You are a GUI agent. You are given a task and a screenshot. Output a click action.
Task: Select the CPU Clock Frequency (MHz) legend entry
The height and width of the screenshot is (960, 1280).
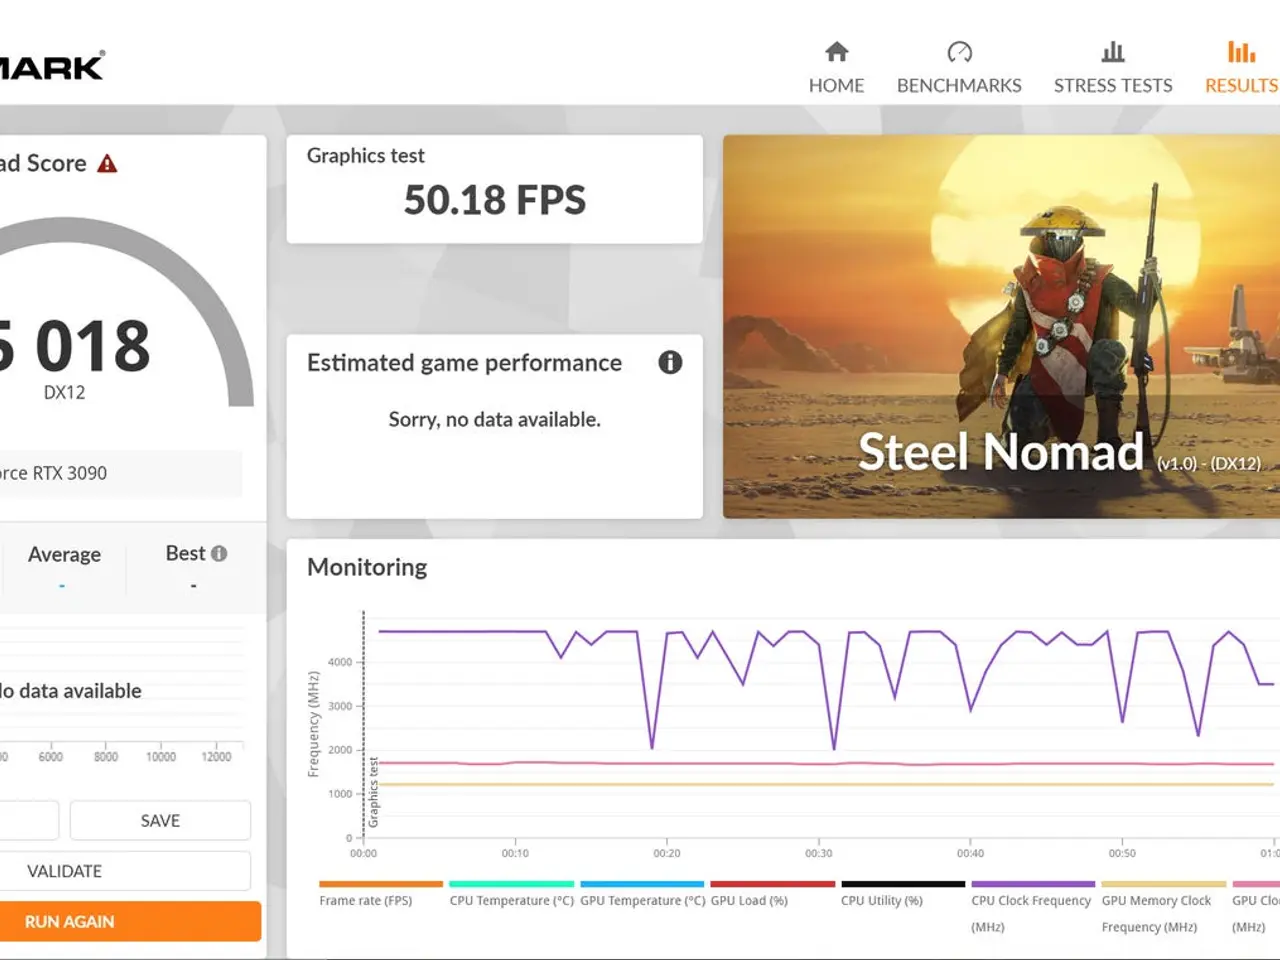1031,913
